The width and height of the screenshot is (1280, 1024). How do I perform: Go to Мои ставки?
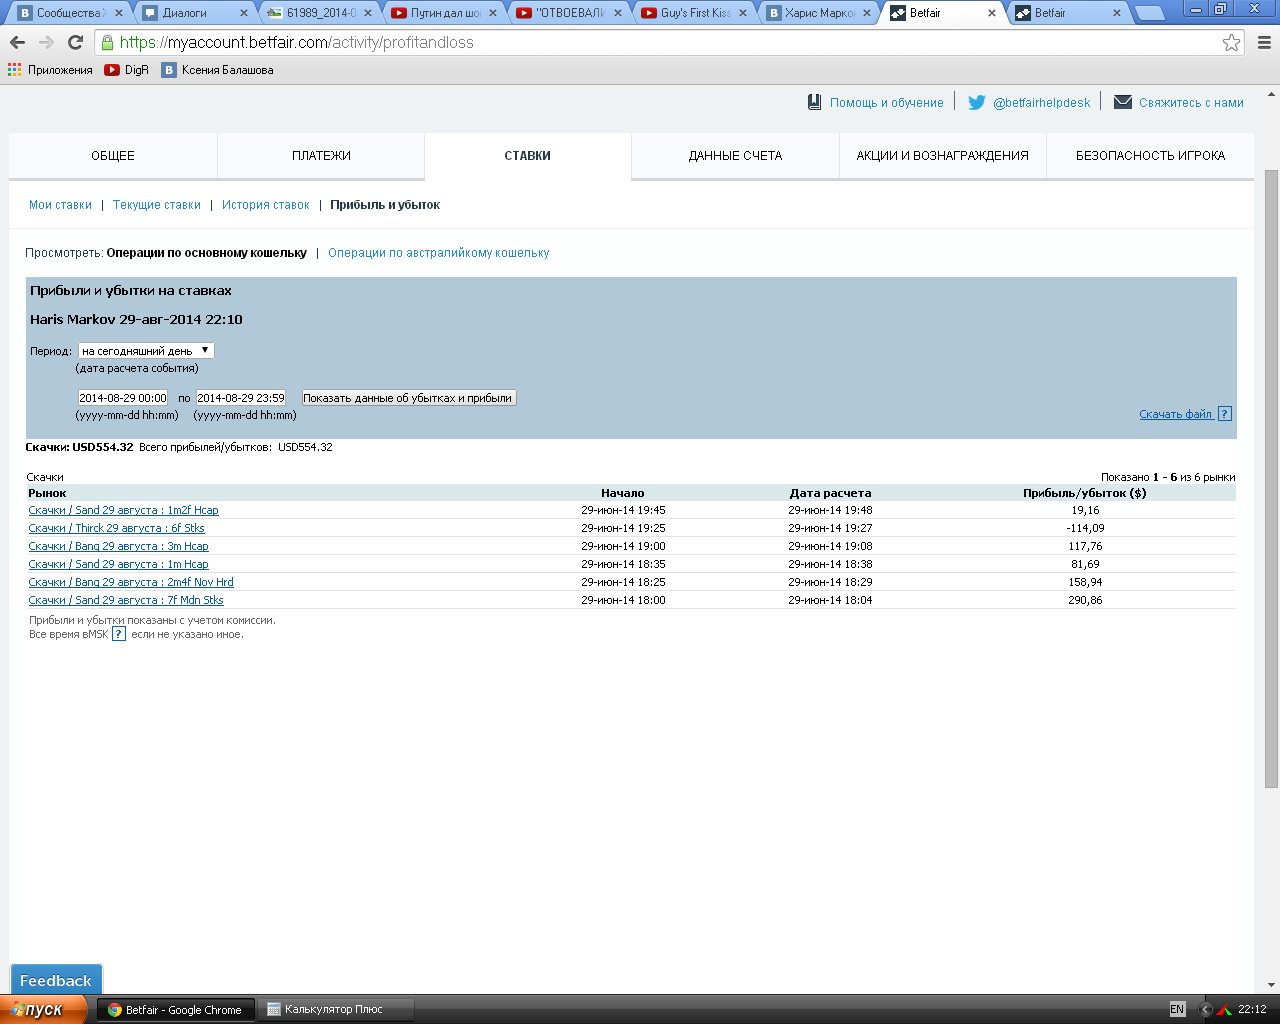[x=60, y=205]
